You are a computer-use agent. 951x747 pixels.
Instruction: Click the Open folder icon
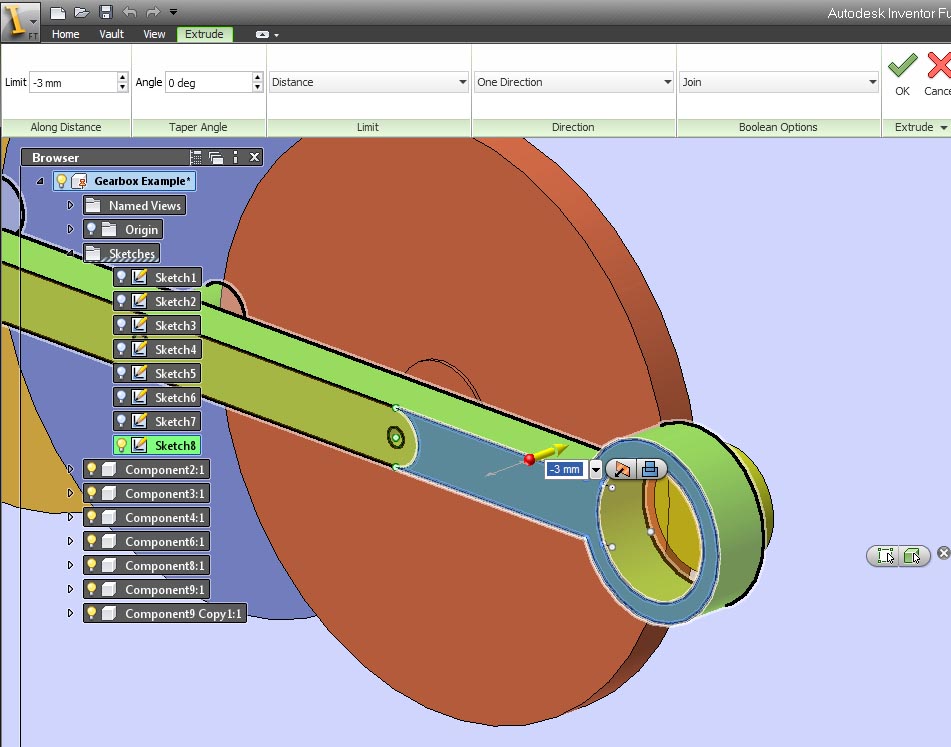(82, 12)
